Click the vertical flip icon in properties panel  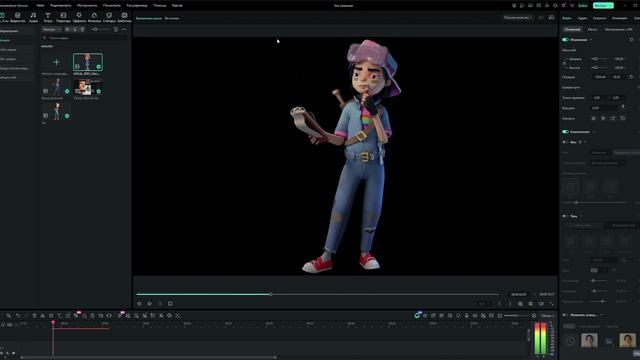[x=603, y=118]
